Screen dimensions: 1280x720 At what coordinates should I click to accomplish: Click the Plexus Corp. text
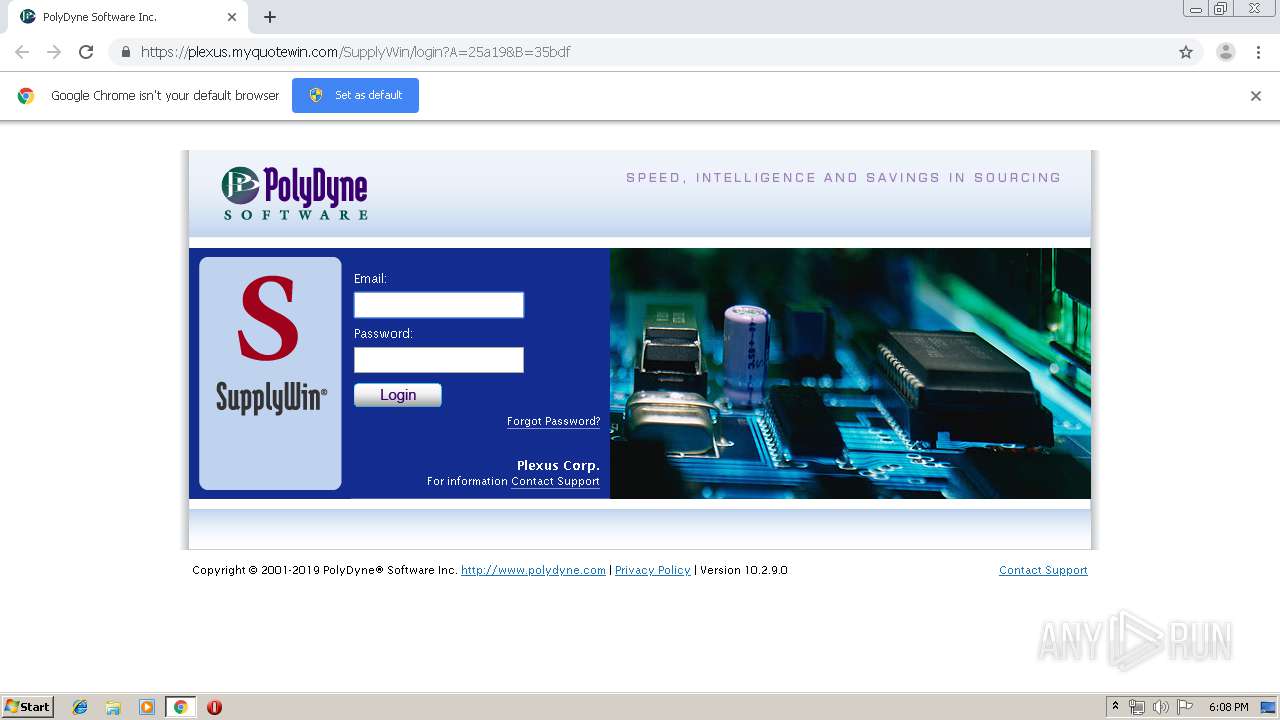pos(558,465)
